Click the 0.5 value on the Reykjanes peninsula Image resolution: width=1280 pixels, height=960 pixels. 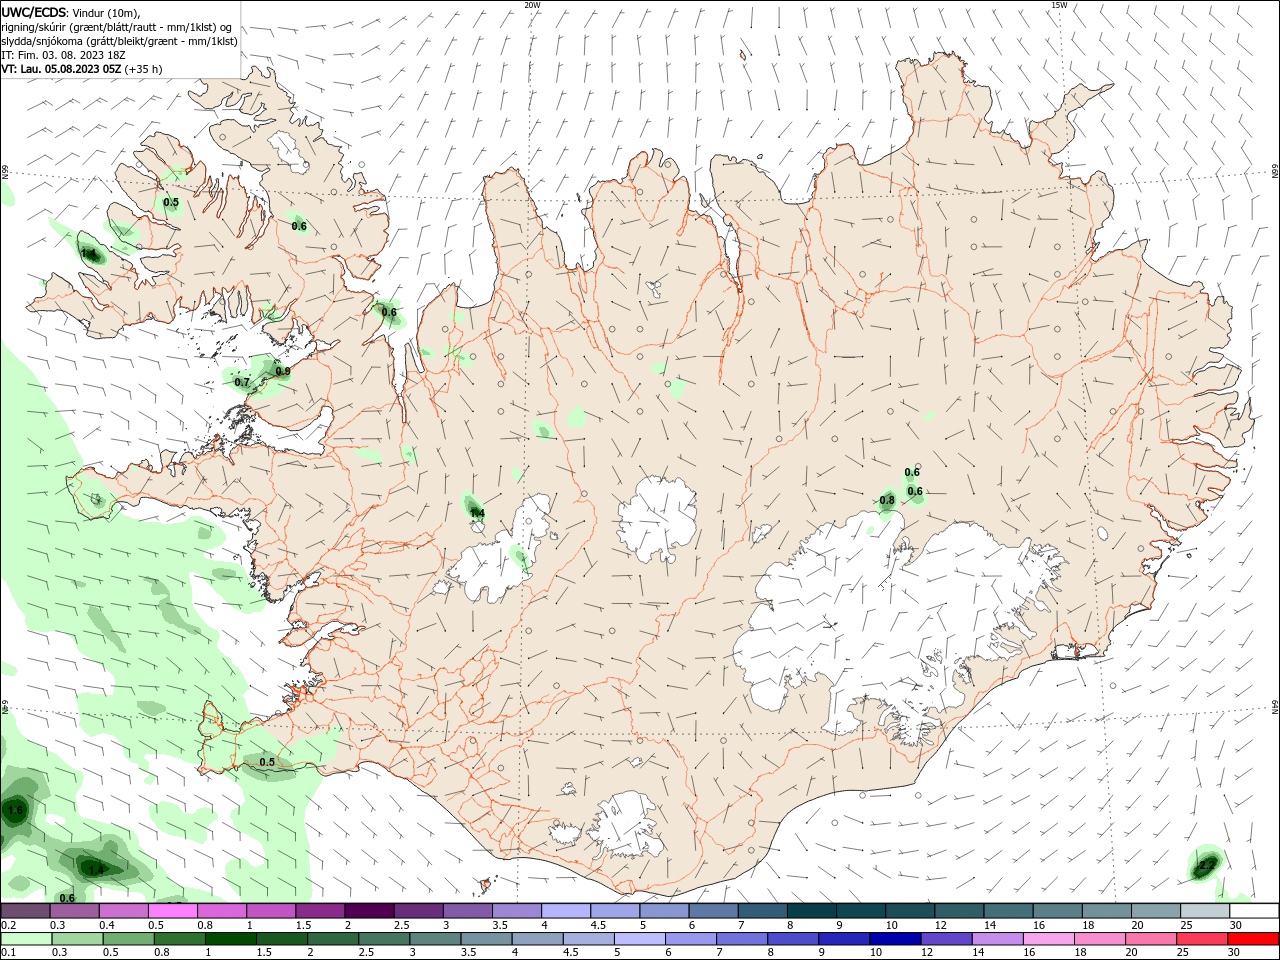pyautogui.click(x=267, y=762)
